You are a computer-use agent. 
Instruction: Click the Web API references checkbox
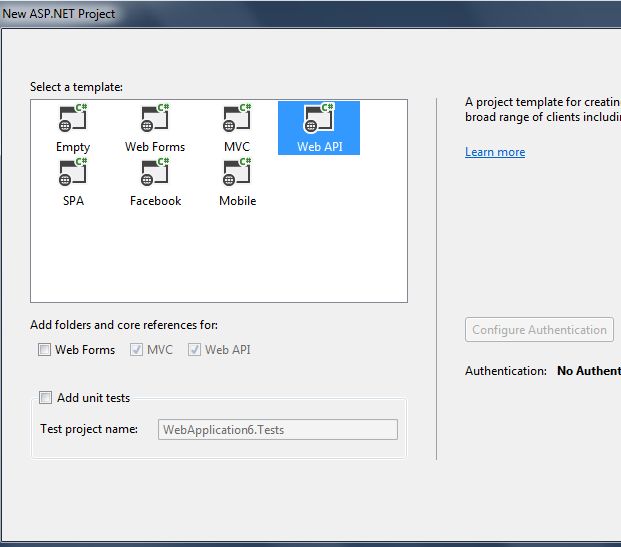194,350
